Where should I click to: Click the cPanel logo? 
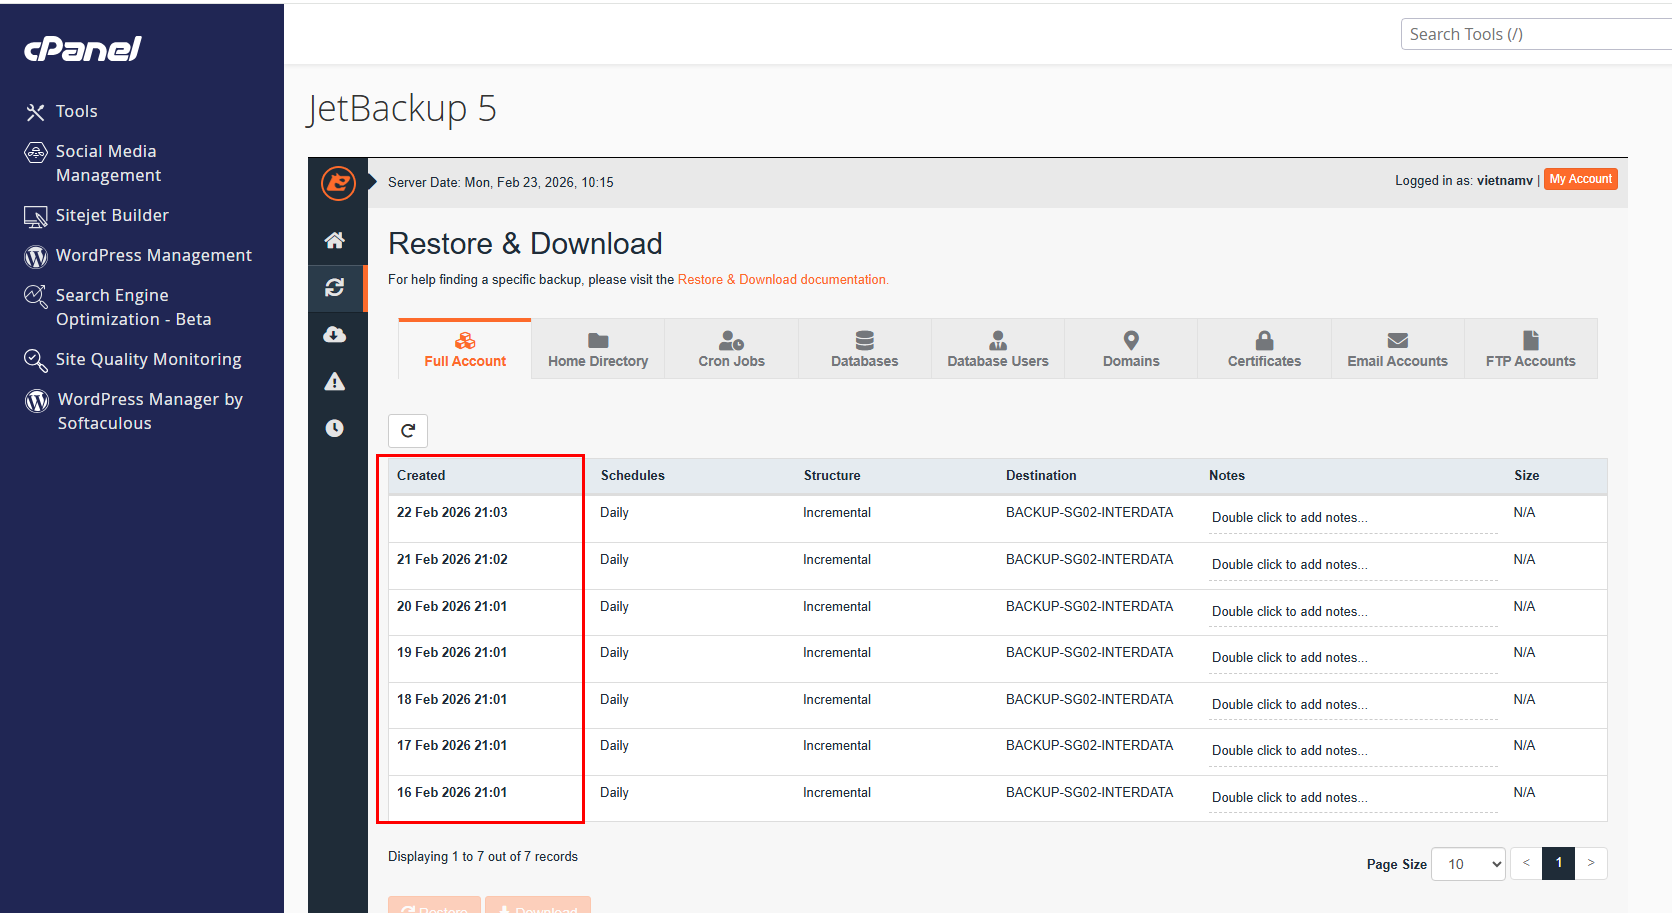pos(83,48)
